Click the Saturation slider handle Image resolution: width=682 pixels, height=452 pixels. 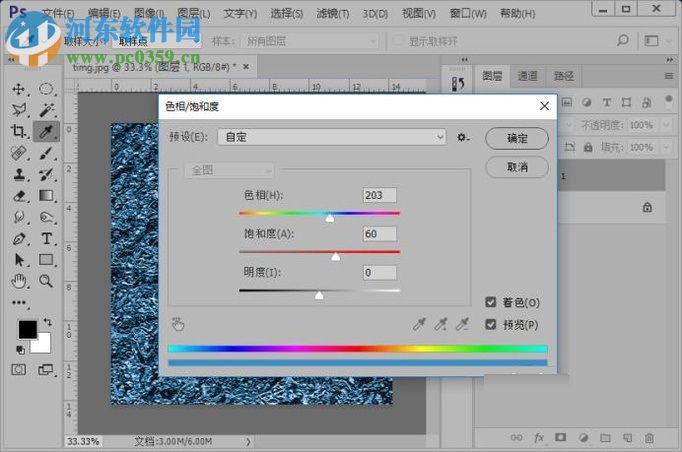(335, 257)
